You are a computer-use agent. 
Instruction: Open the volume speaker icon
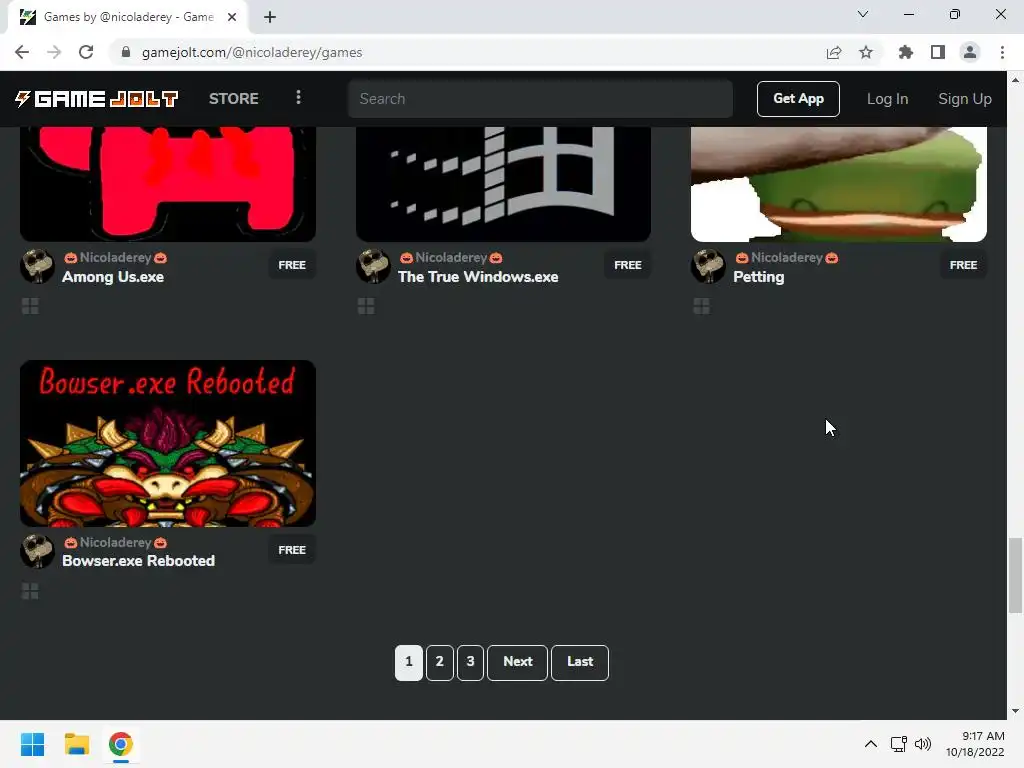click(x=923, y=744)
